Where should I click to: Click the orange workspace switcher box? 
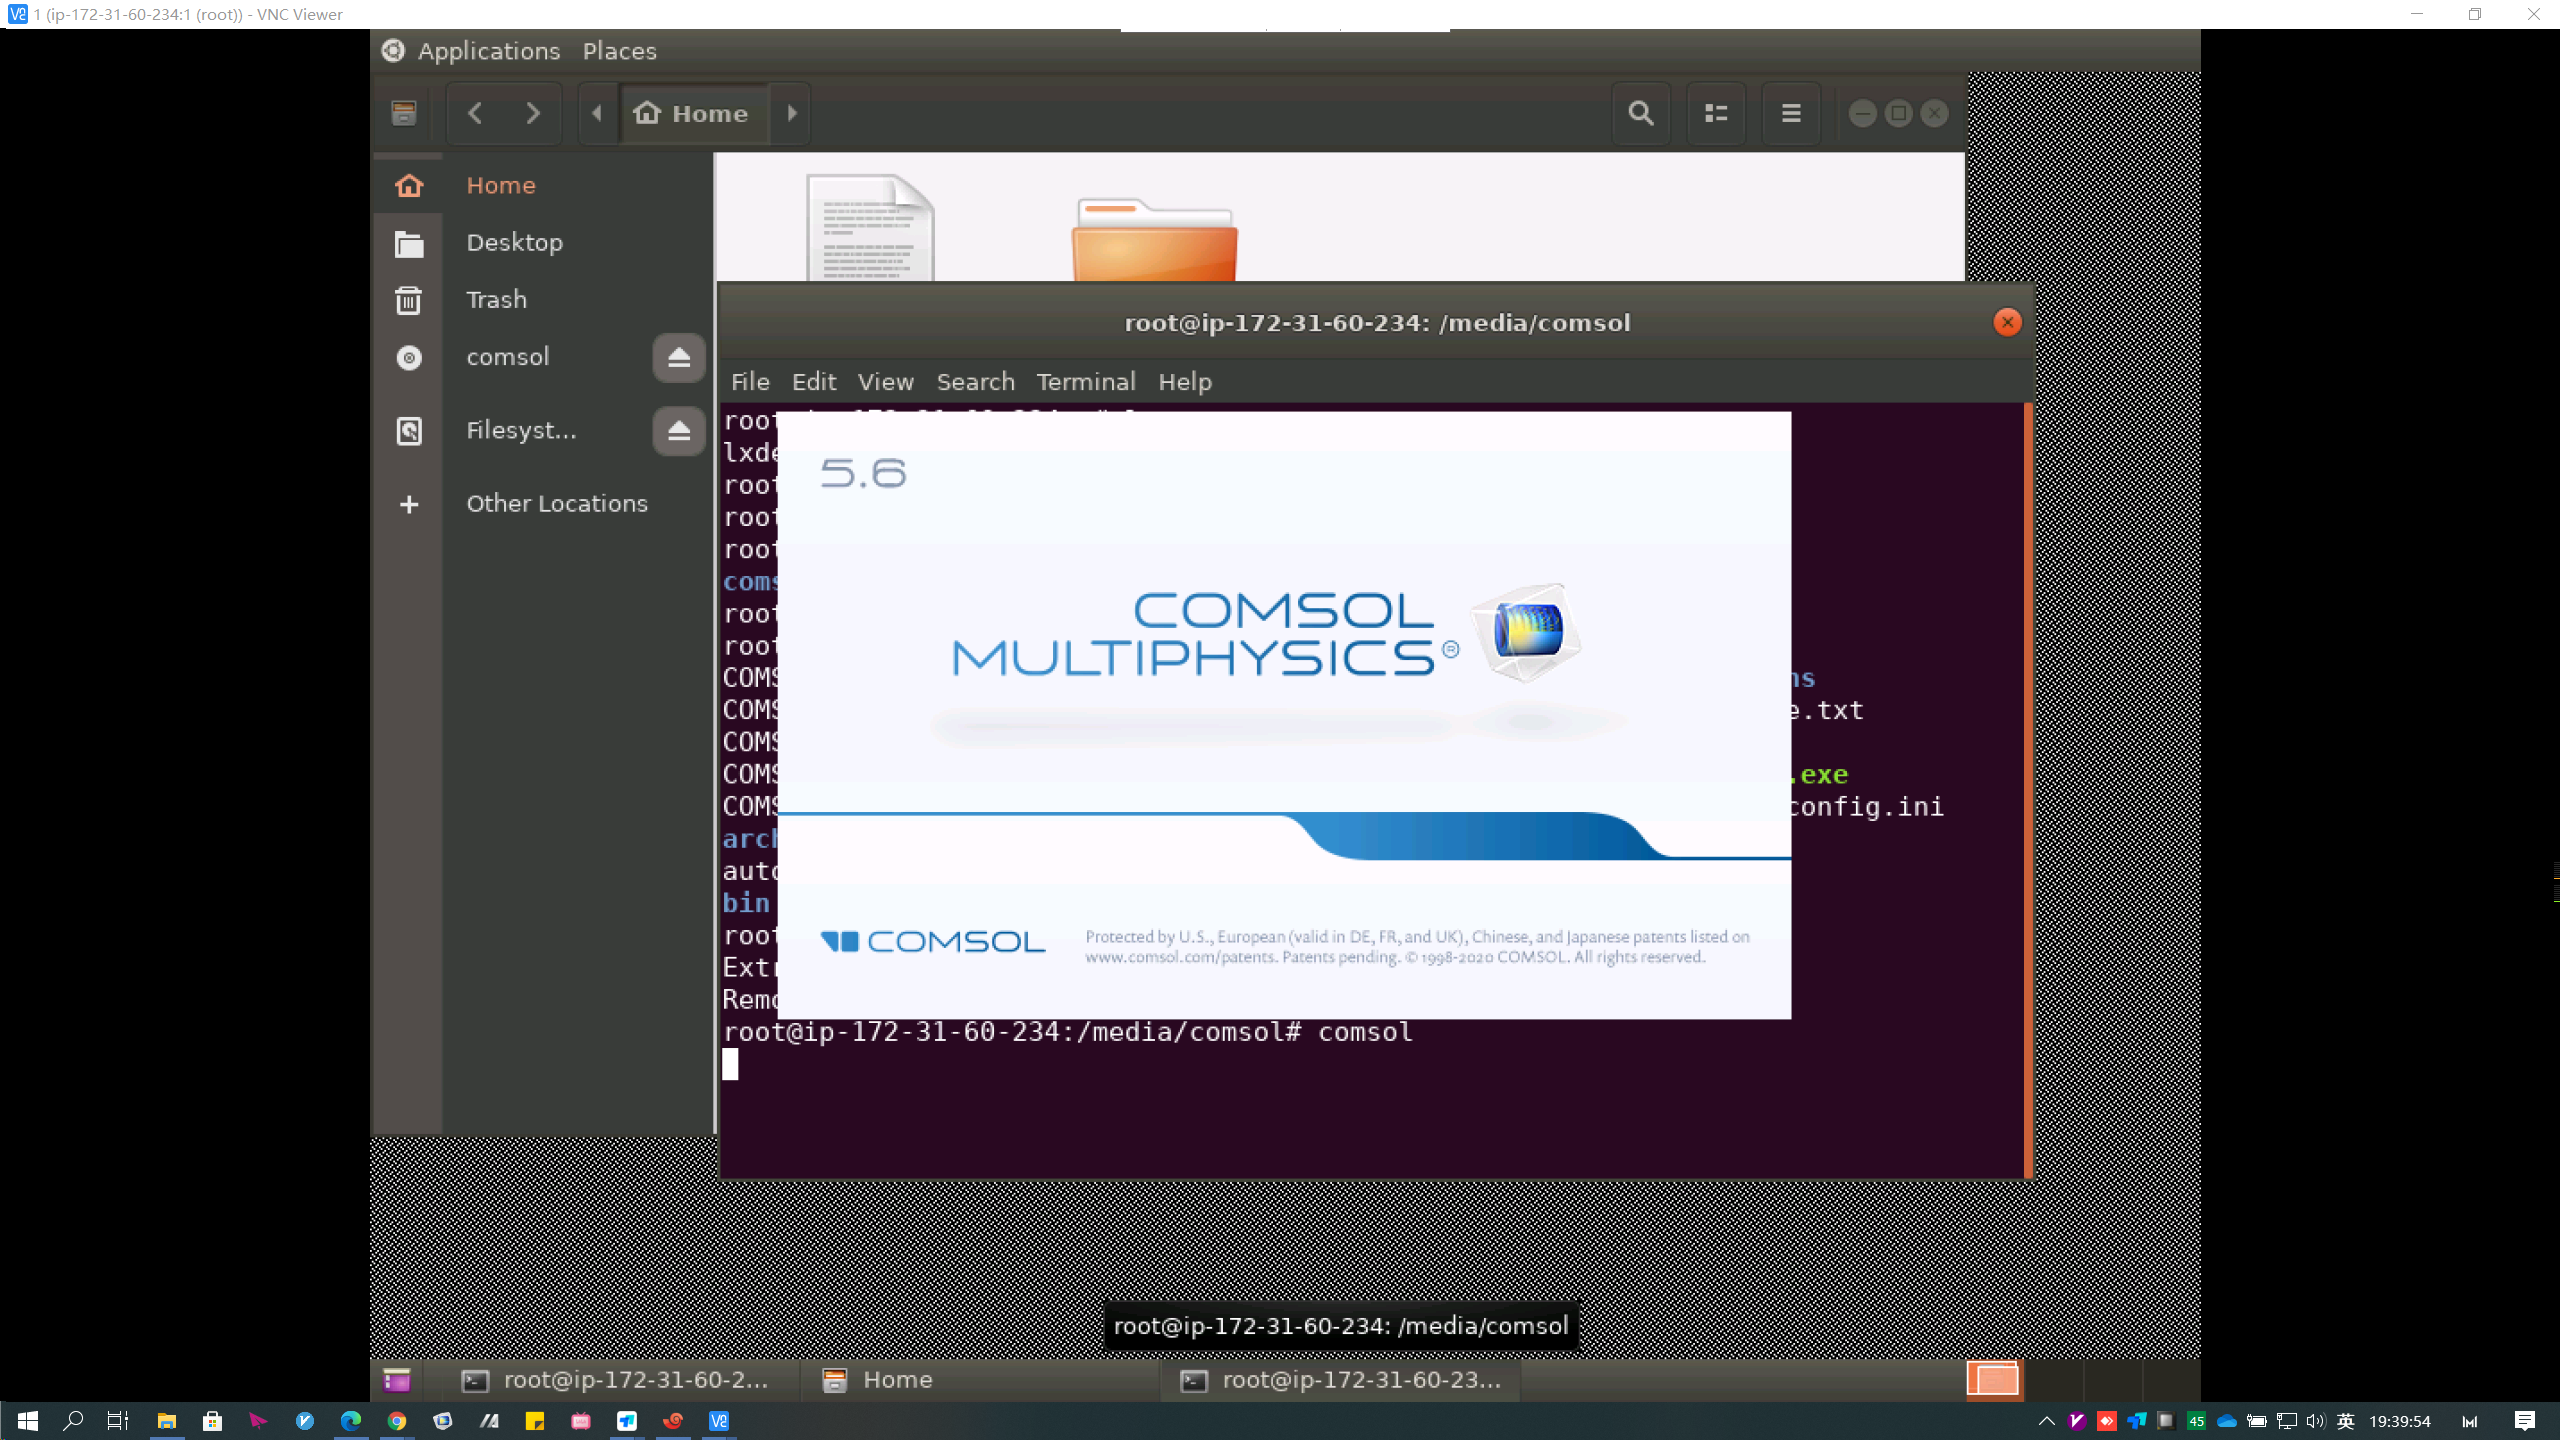point(1993,1379)
